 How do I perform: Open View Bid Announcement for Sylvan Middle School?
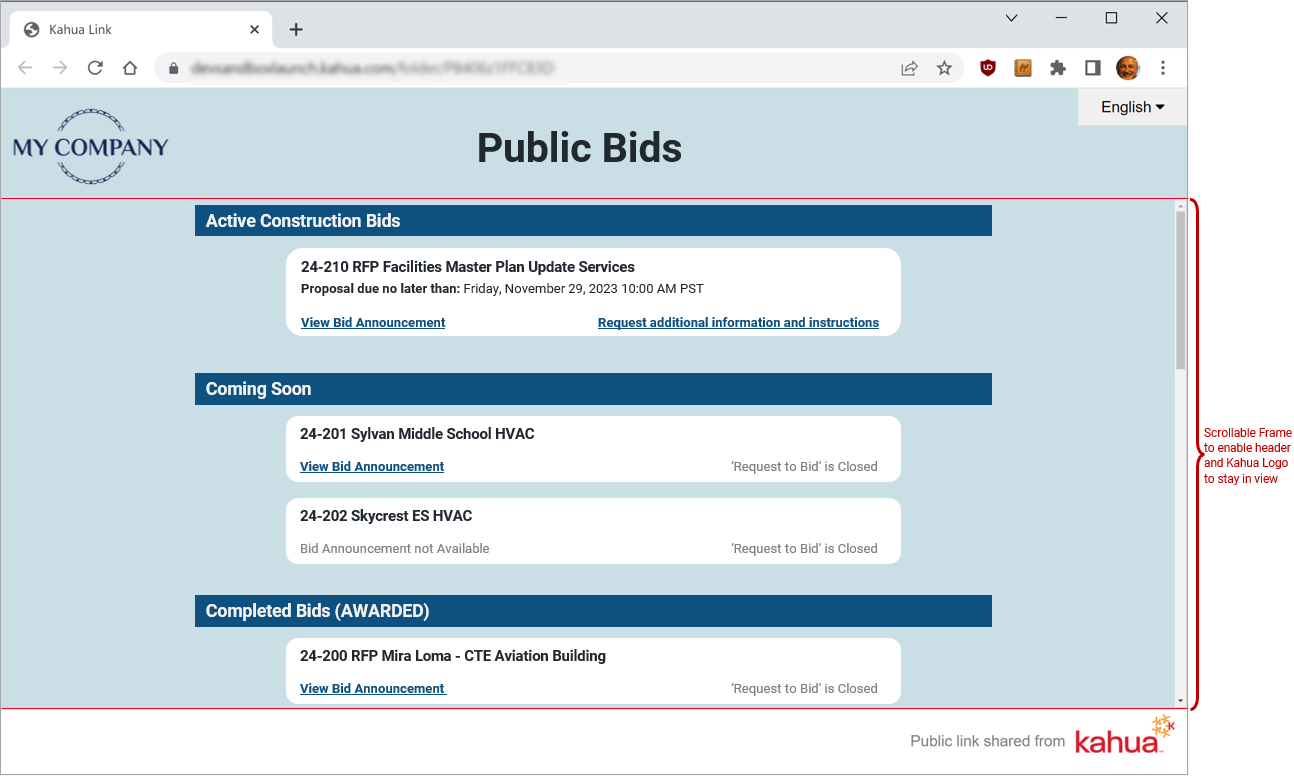click(x=372, y=467)
